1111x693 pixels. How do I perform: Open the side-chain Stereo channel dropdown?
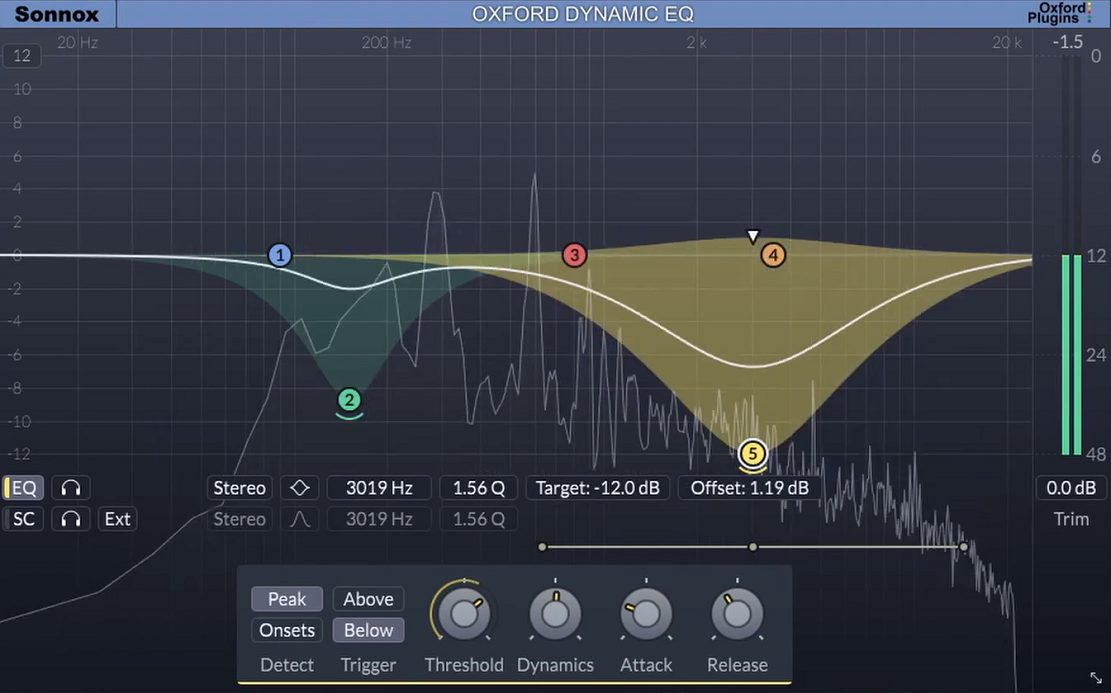coord(239,519)
